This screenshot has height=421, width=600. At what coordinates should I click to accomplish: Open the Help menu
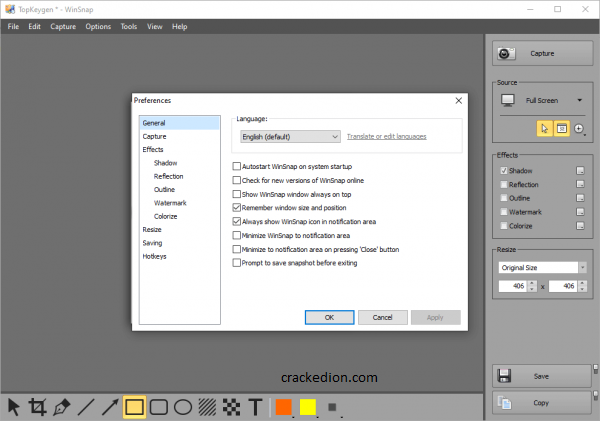click(x=179, y=26)
